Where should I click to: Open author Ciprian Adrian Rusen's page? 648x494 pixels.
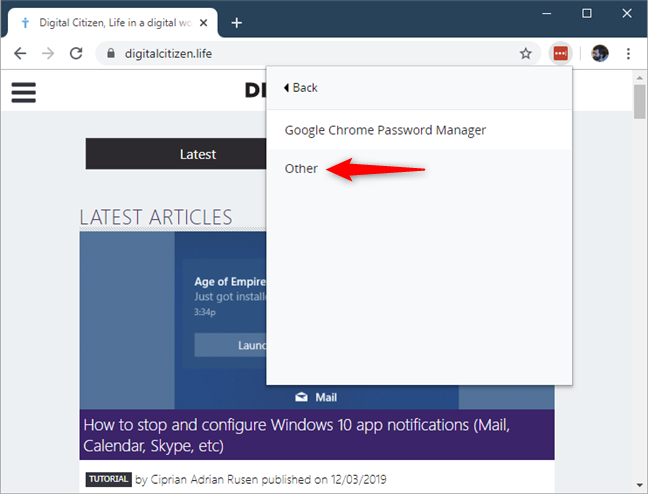[205, 480]
